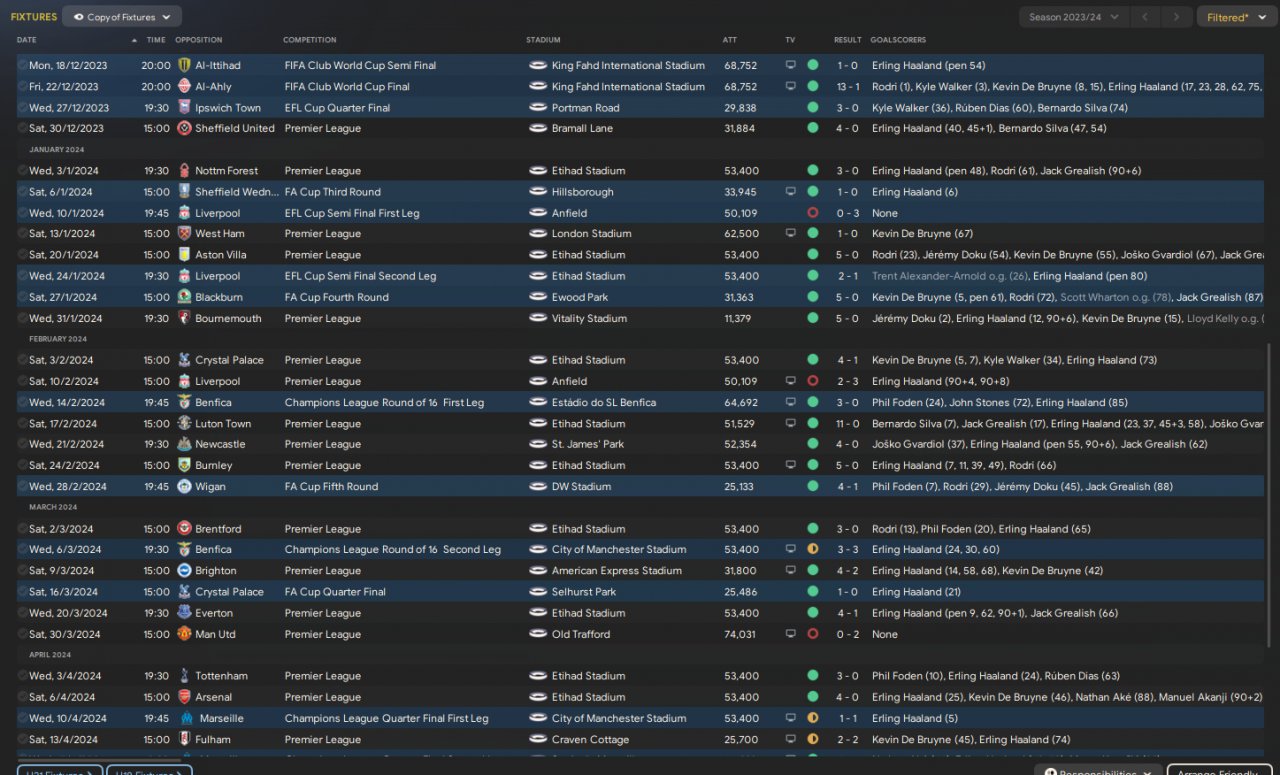Select the Man Utd club crest
Screen dimensions: 1280x775
pos(184,634)
